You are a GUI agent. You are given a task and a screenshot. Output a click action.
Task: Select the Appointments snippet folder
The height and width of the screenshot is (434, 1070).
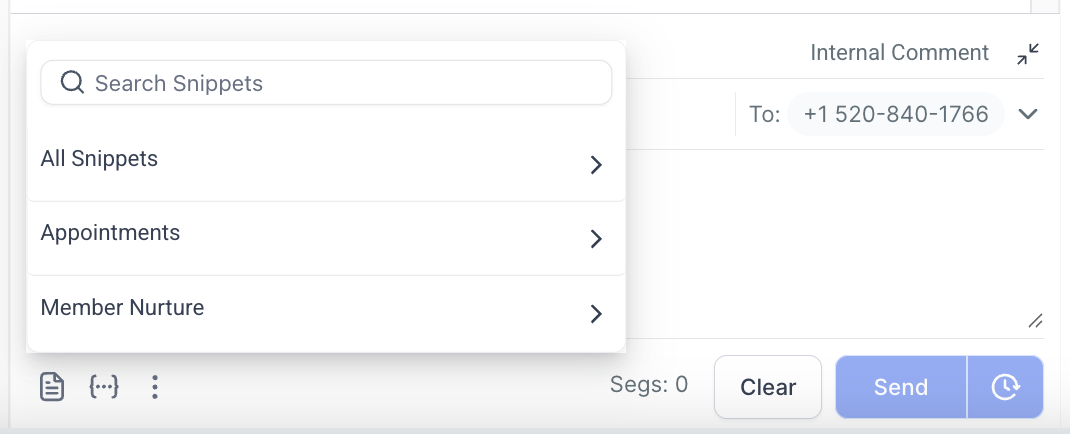pyautogui.click(x=110, y=232)
